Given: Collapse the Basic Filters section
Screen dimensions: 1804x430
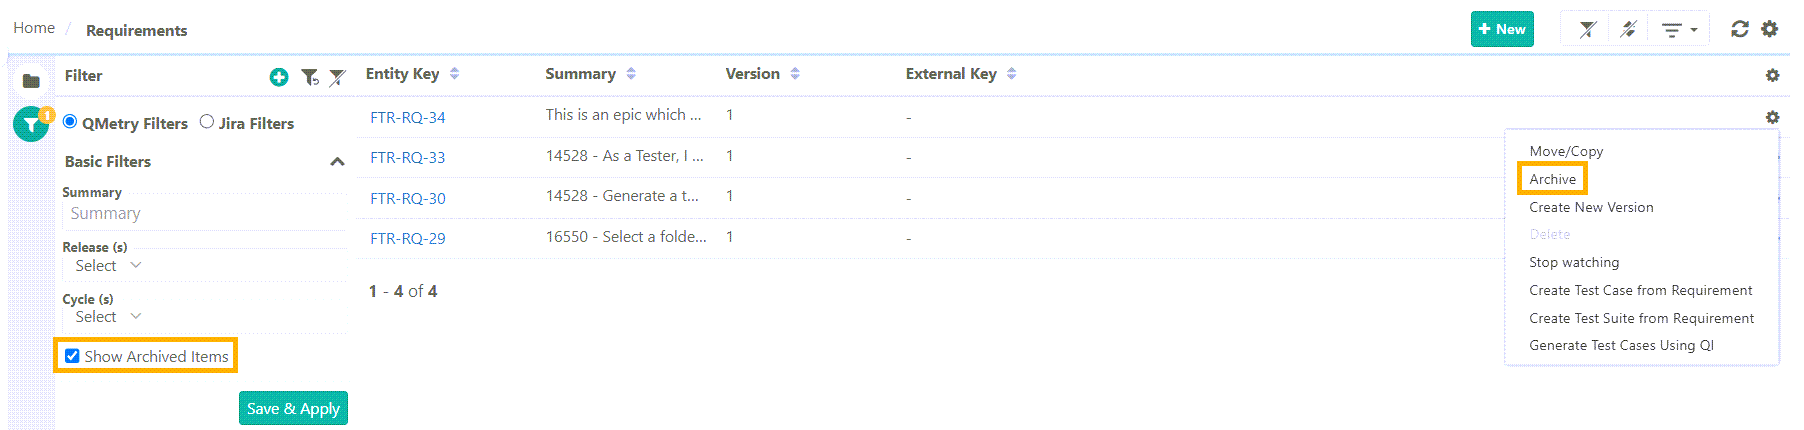Looking at the screenshot, I should (x=337, y=162).
